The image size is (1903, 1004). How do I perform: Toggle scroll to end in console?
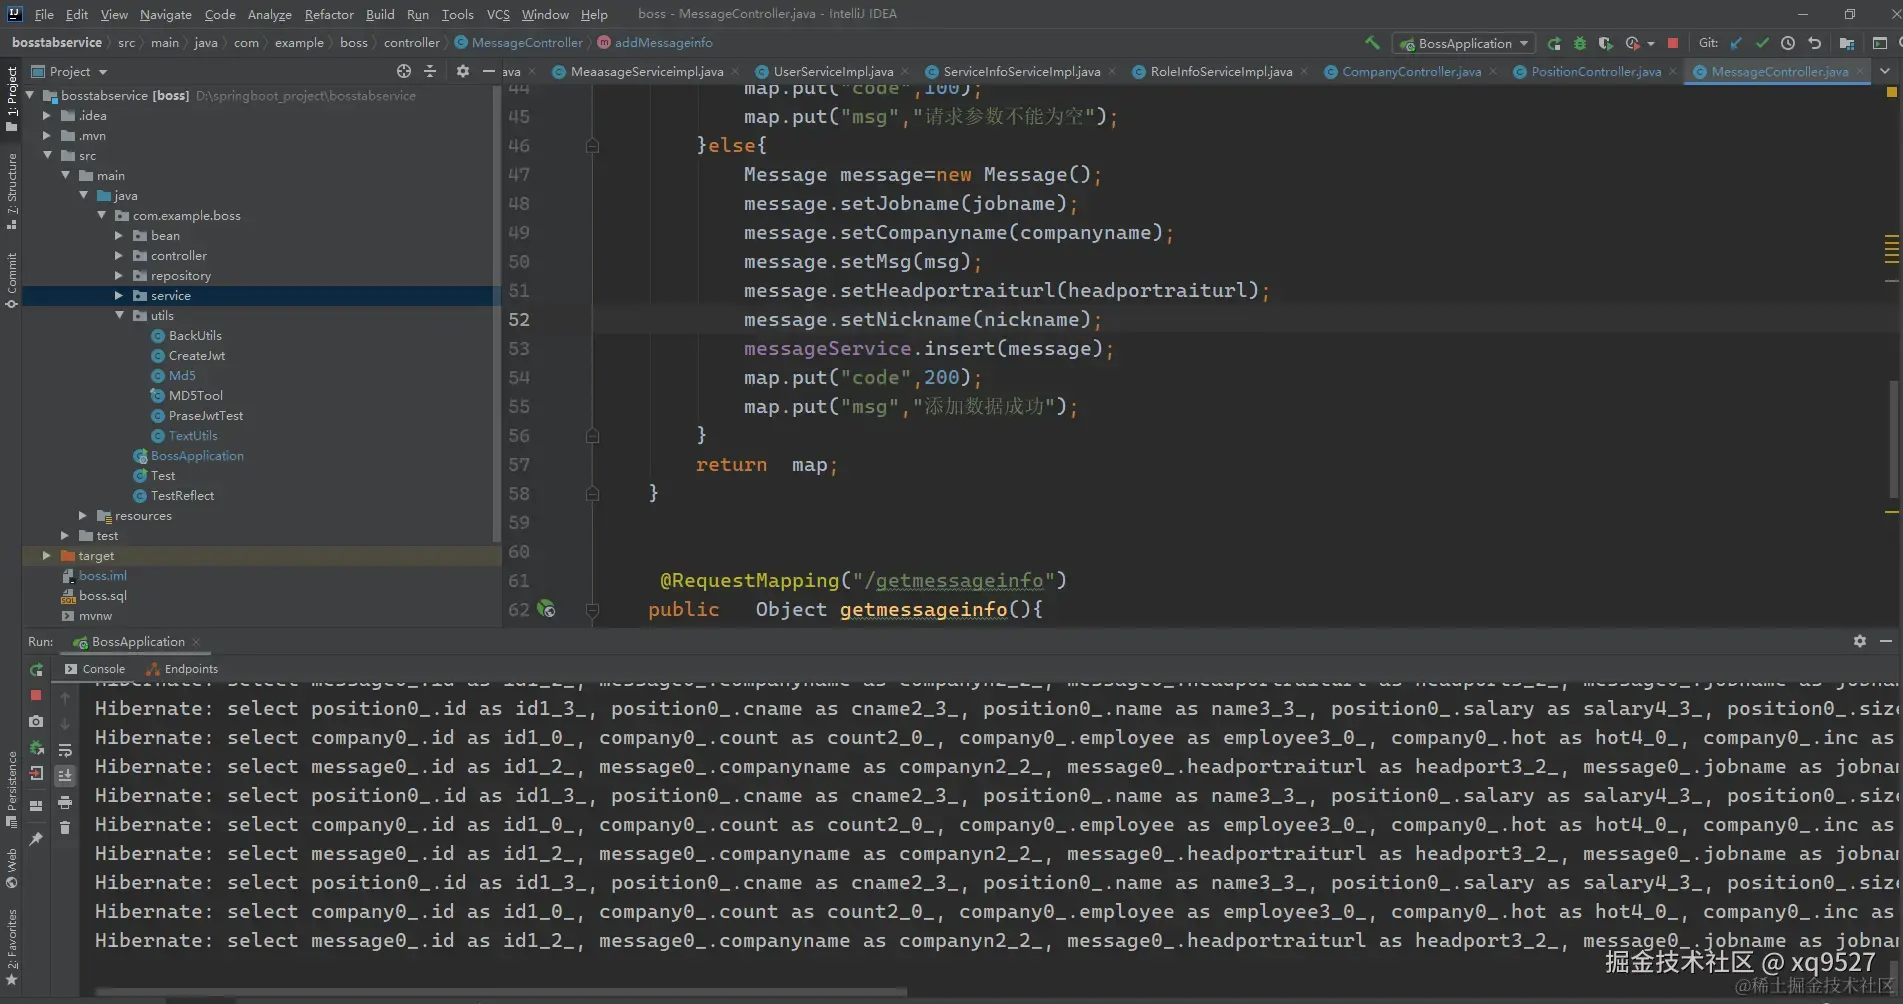coord(65,776)
